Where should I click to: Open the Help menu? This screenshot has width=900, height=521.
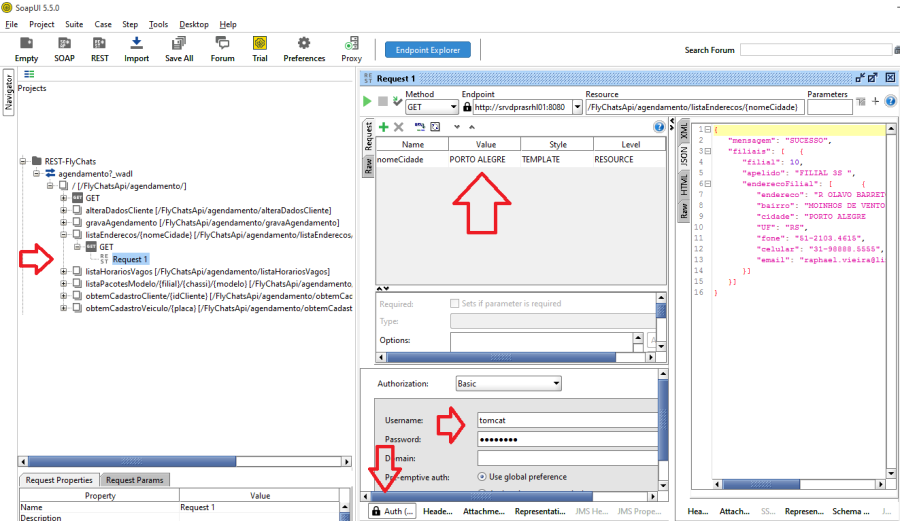pos(228,24)
